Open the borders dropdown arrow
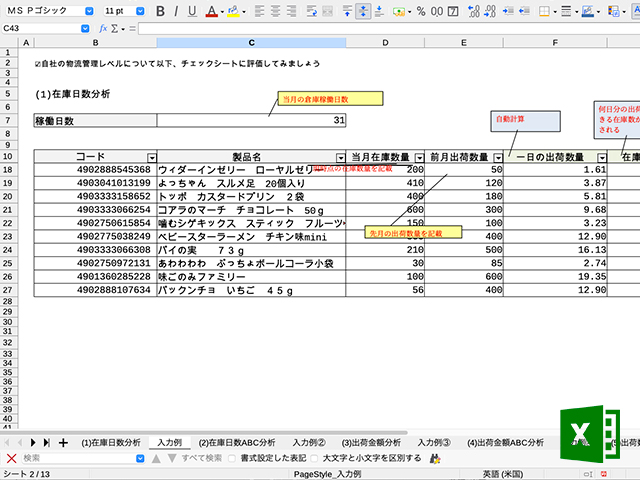 coord(555,12)
